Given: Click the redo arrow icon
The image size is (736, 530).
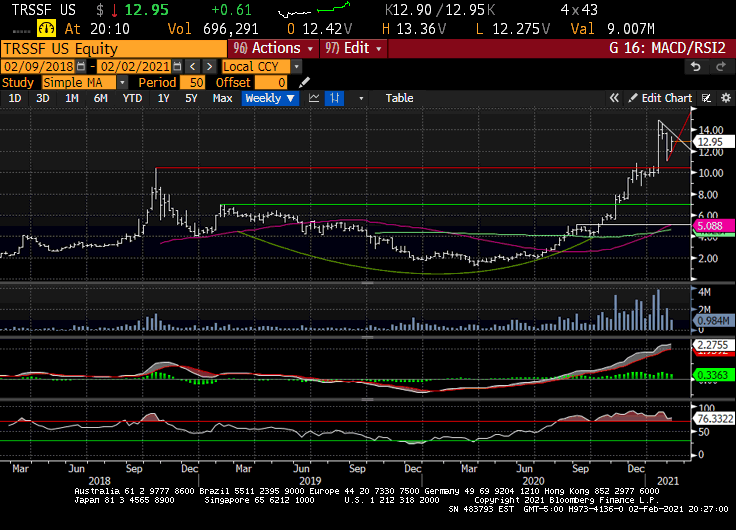Looking at the screenshot, I should [x=721, y=67].
